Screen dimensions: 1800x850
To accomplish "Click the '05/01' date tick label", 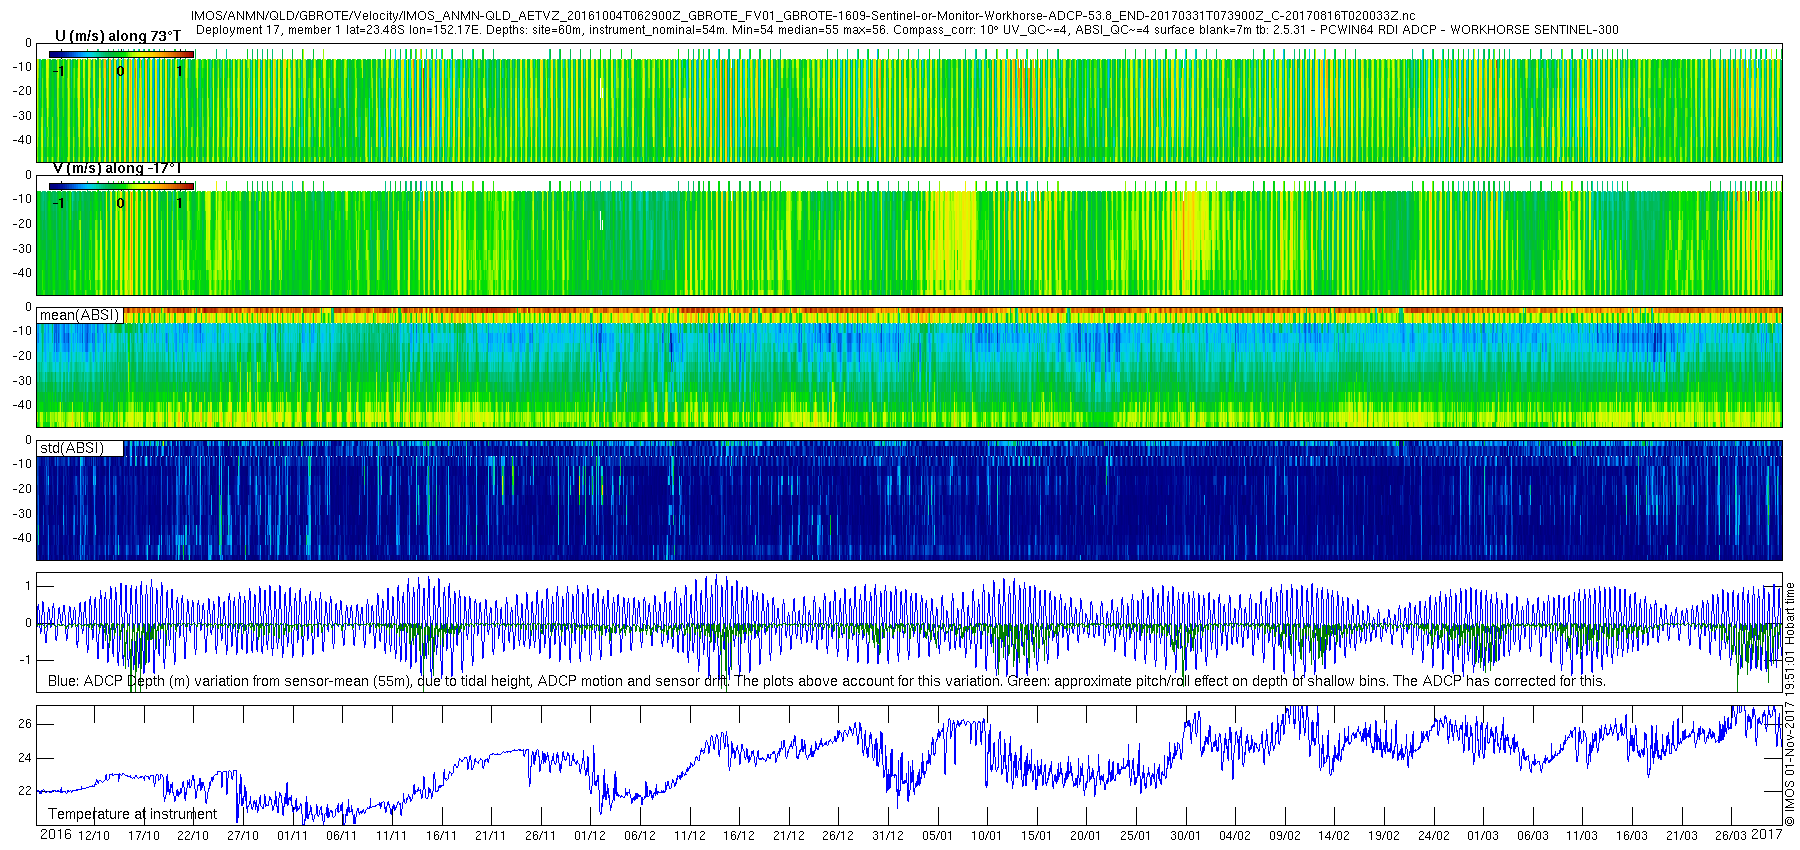I will coord(937,836).
